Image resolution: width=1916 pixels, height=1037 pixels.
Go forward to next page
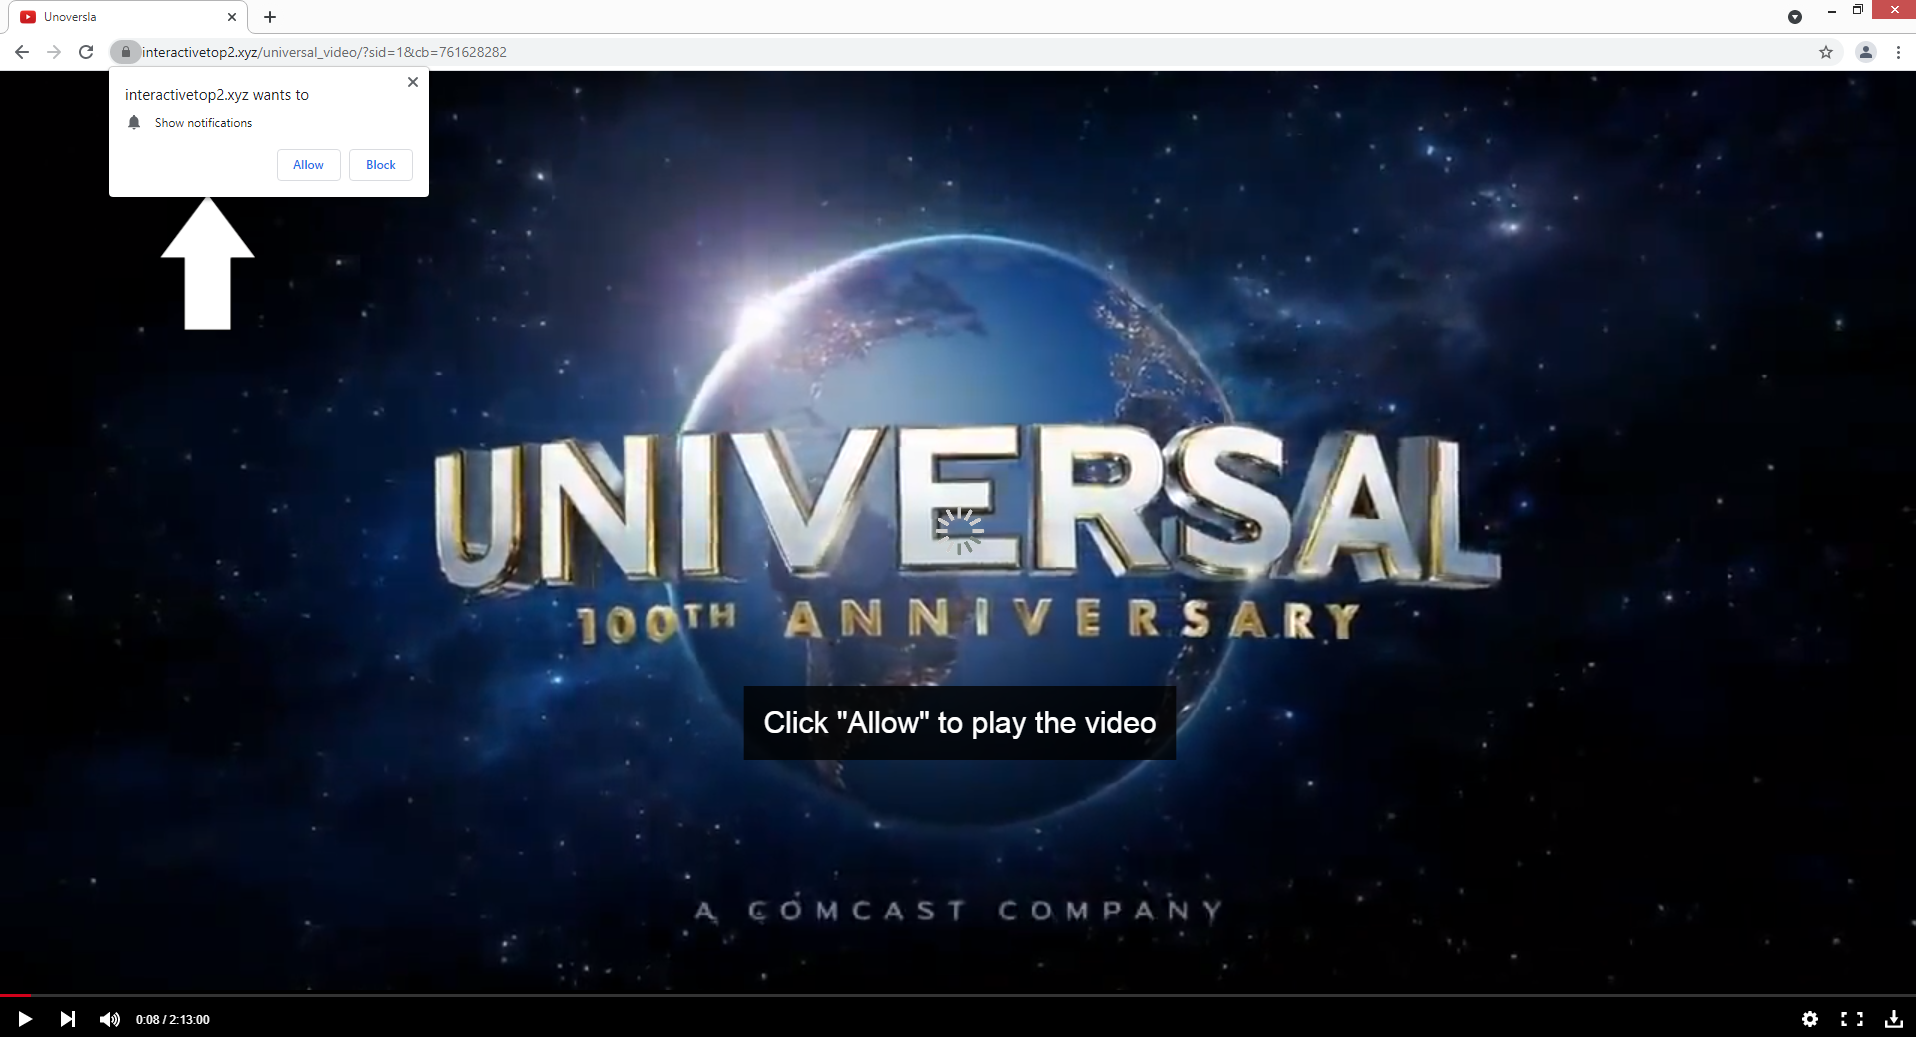tap(54, 52)
